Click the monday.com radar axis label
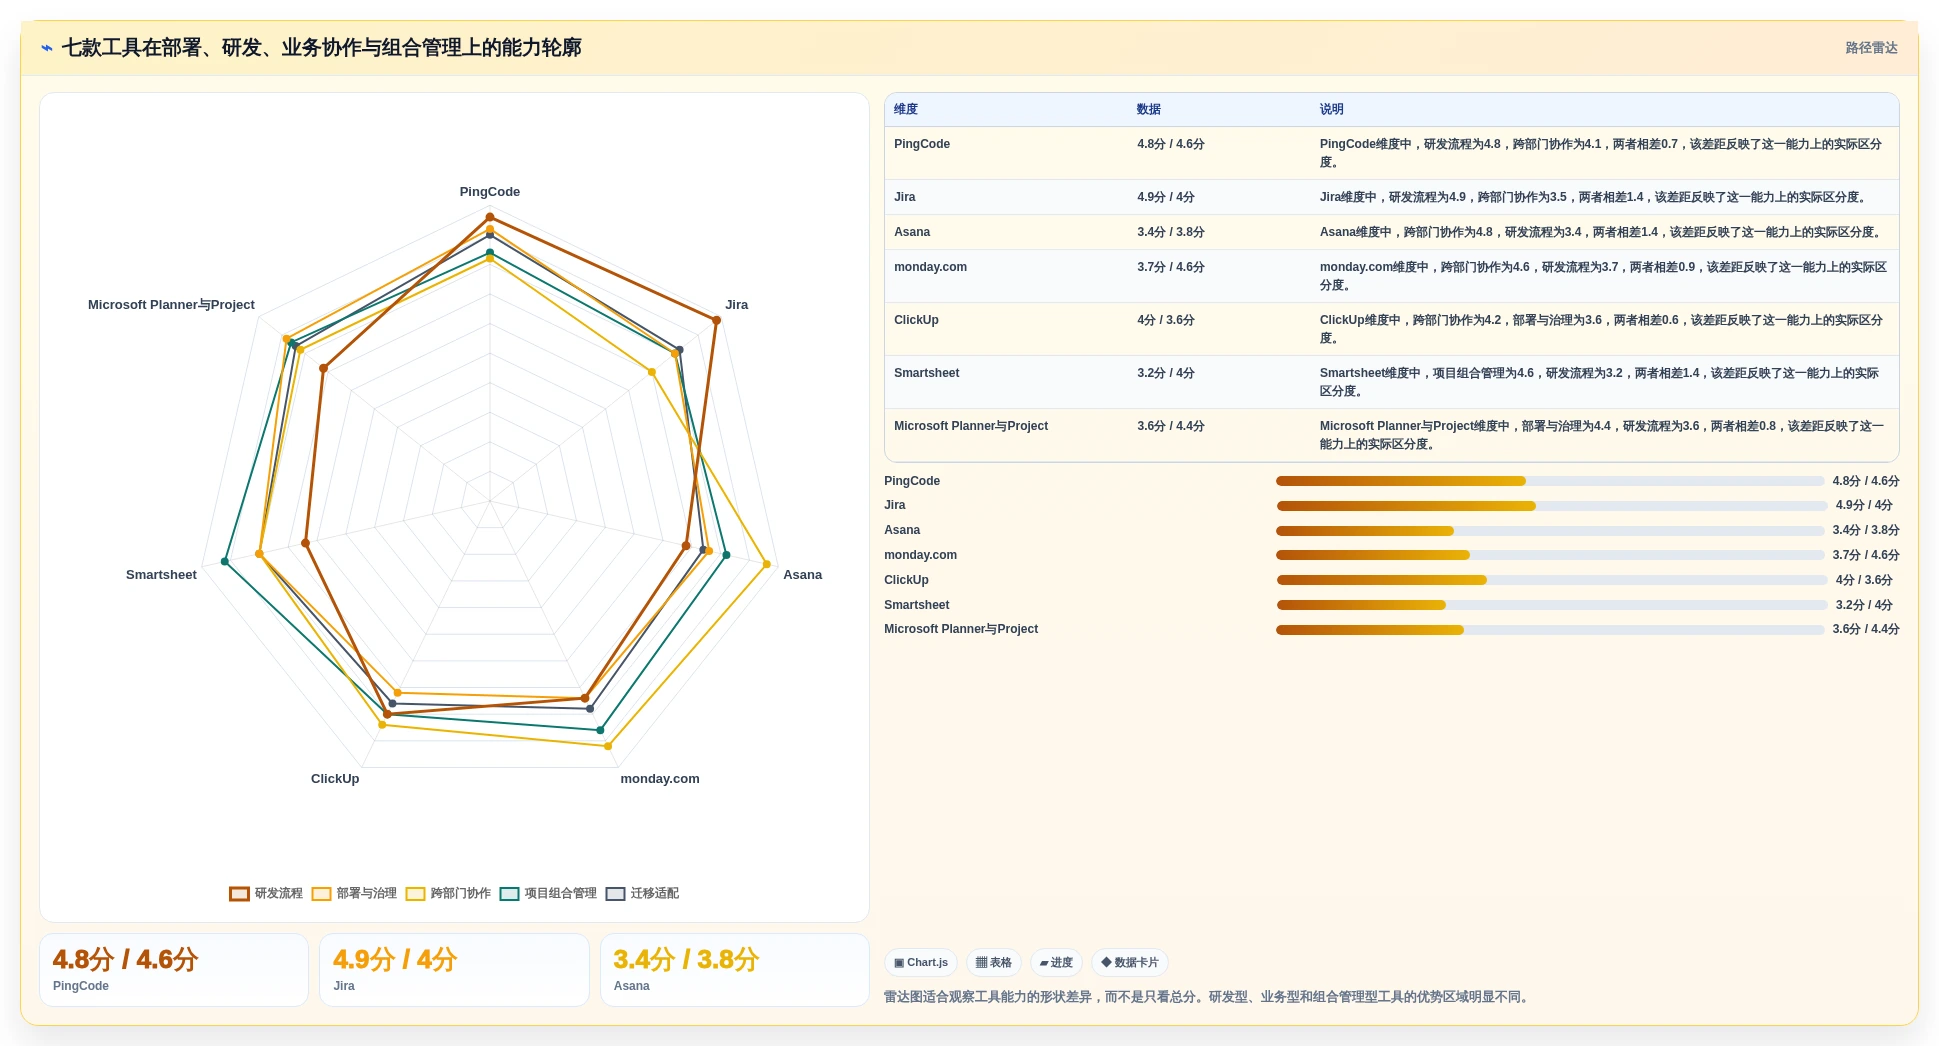 click(x=660, y=779)
